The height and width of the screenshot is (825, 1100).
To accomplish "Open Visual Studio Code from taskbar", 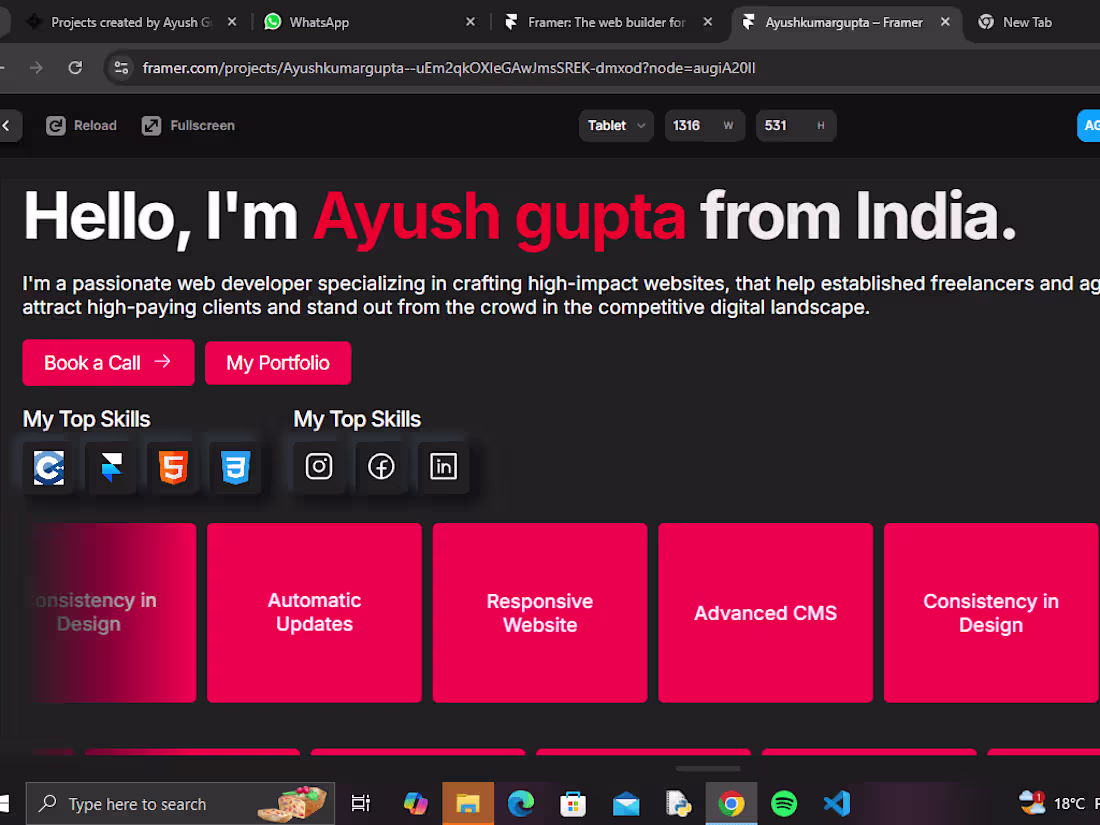I will point(836,803).
